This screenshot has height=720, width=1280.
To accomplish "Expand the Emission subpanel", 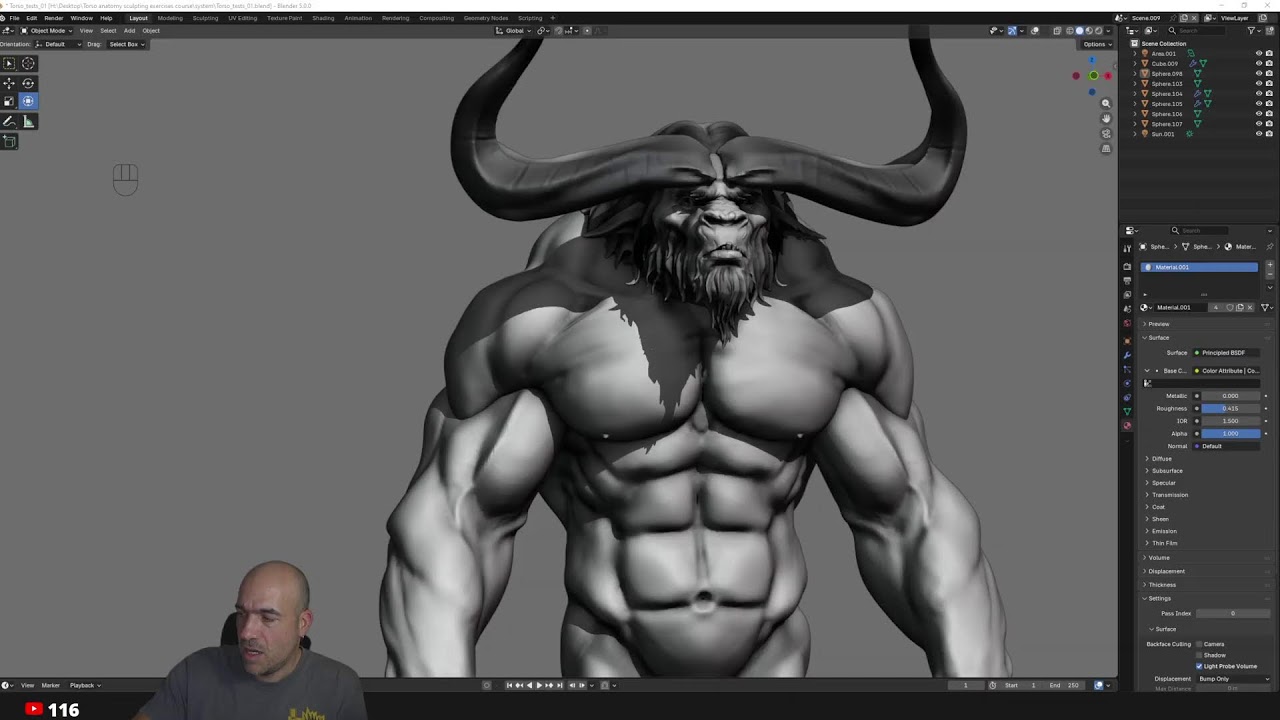I will [1164, 531].
